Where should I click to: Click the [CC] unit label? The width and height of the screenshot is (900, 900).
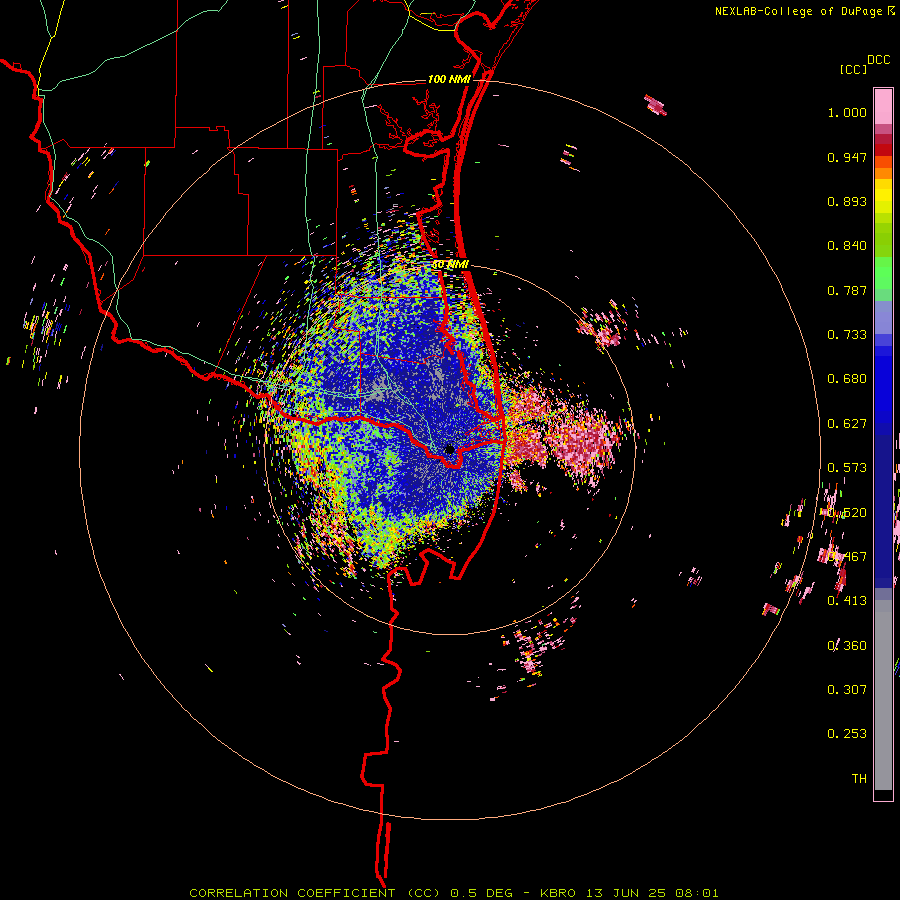(854, 69)
